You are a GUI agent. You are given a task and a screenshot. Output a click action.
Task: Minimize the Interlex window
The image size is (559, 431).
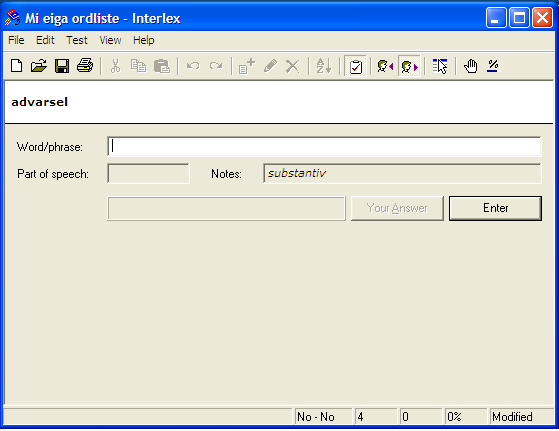click(x=496, y=17)
